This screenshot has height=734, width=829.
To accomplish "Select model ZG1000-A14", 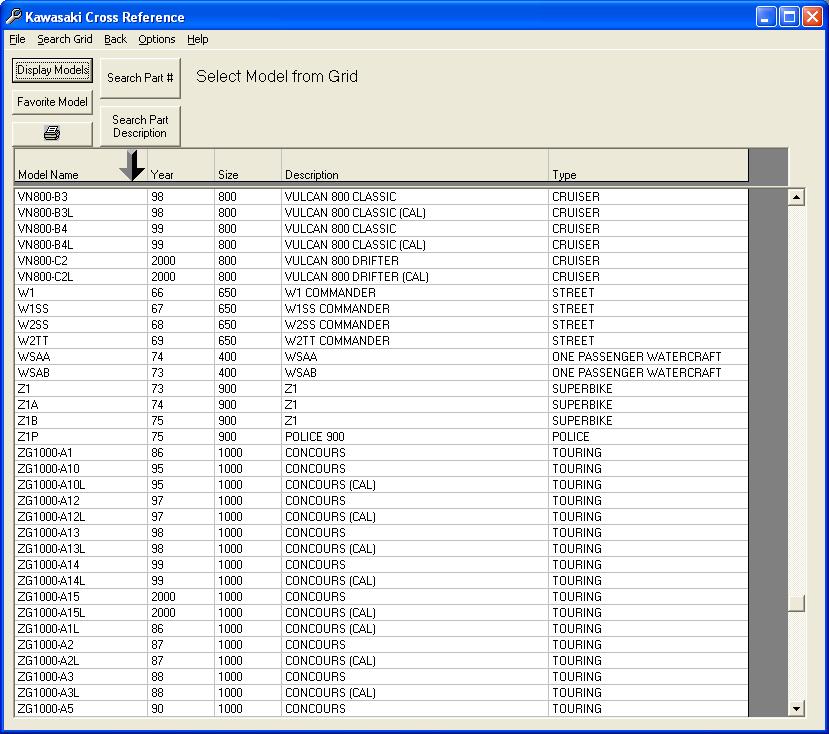I will pos(381,565).
